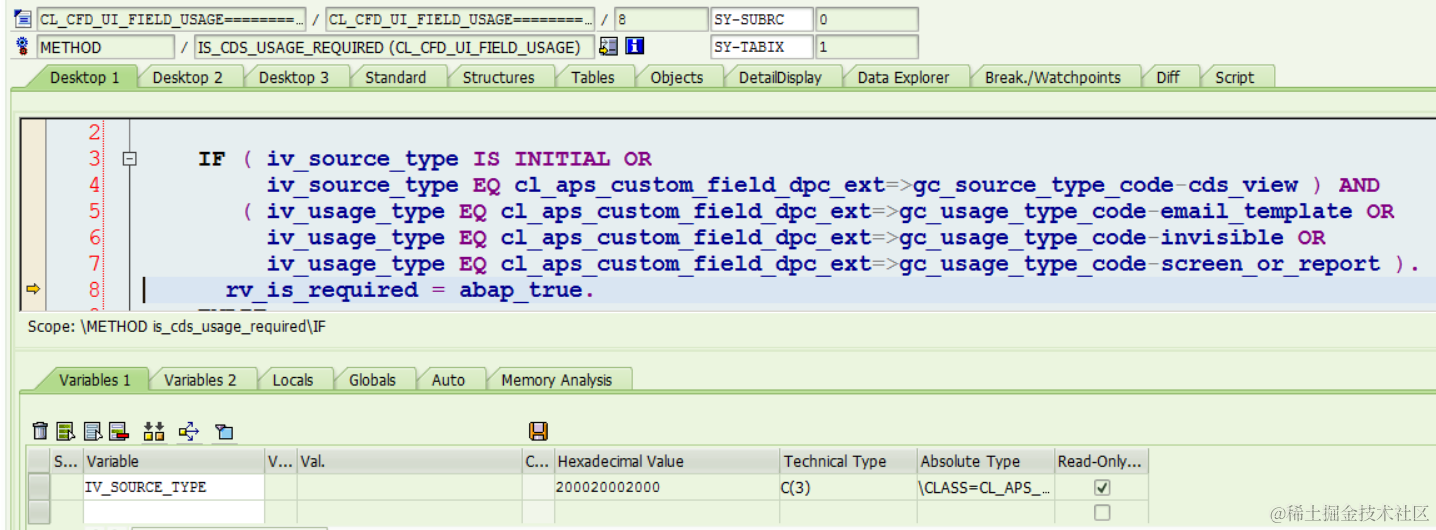Open the Data Explorer tab
The height and width of the screenshot is (530, 1436).
903,77
